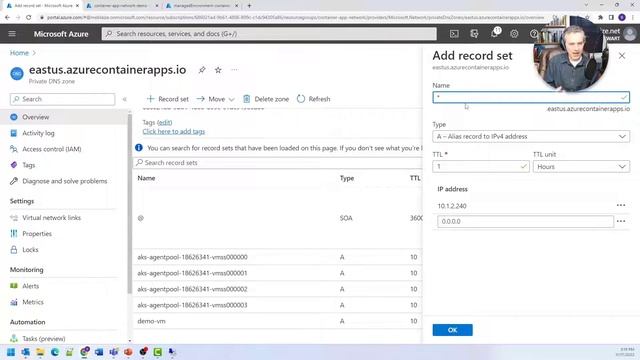This screenshot has height=360, width=640.
Task: Open the notifications bell
Action: click(x=494, y=34)
